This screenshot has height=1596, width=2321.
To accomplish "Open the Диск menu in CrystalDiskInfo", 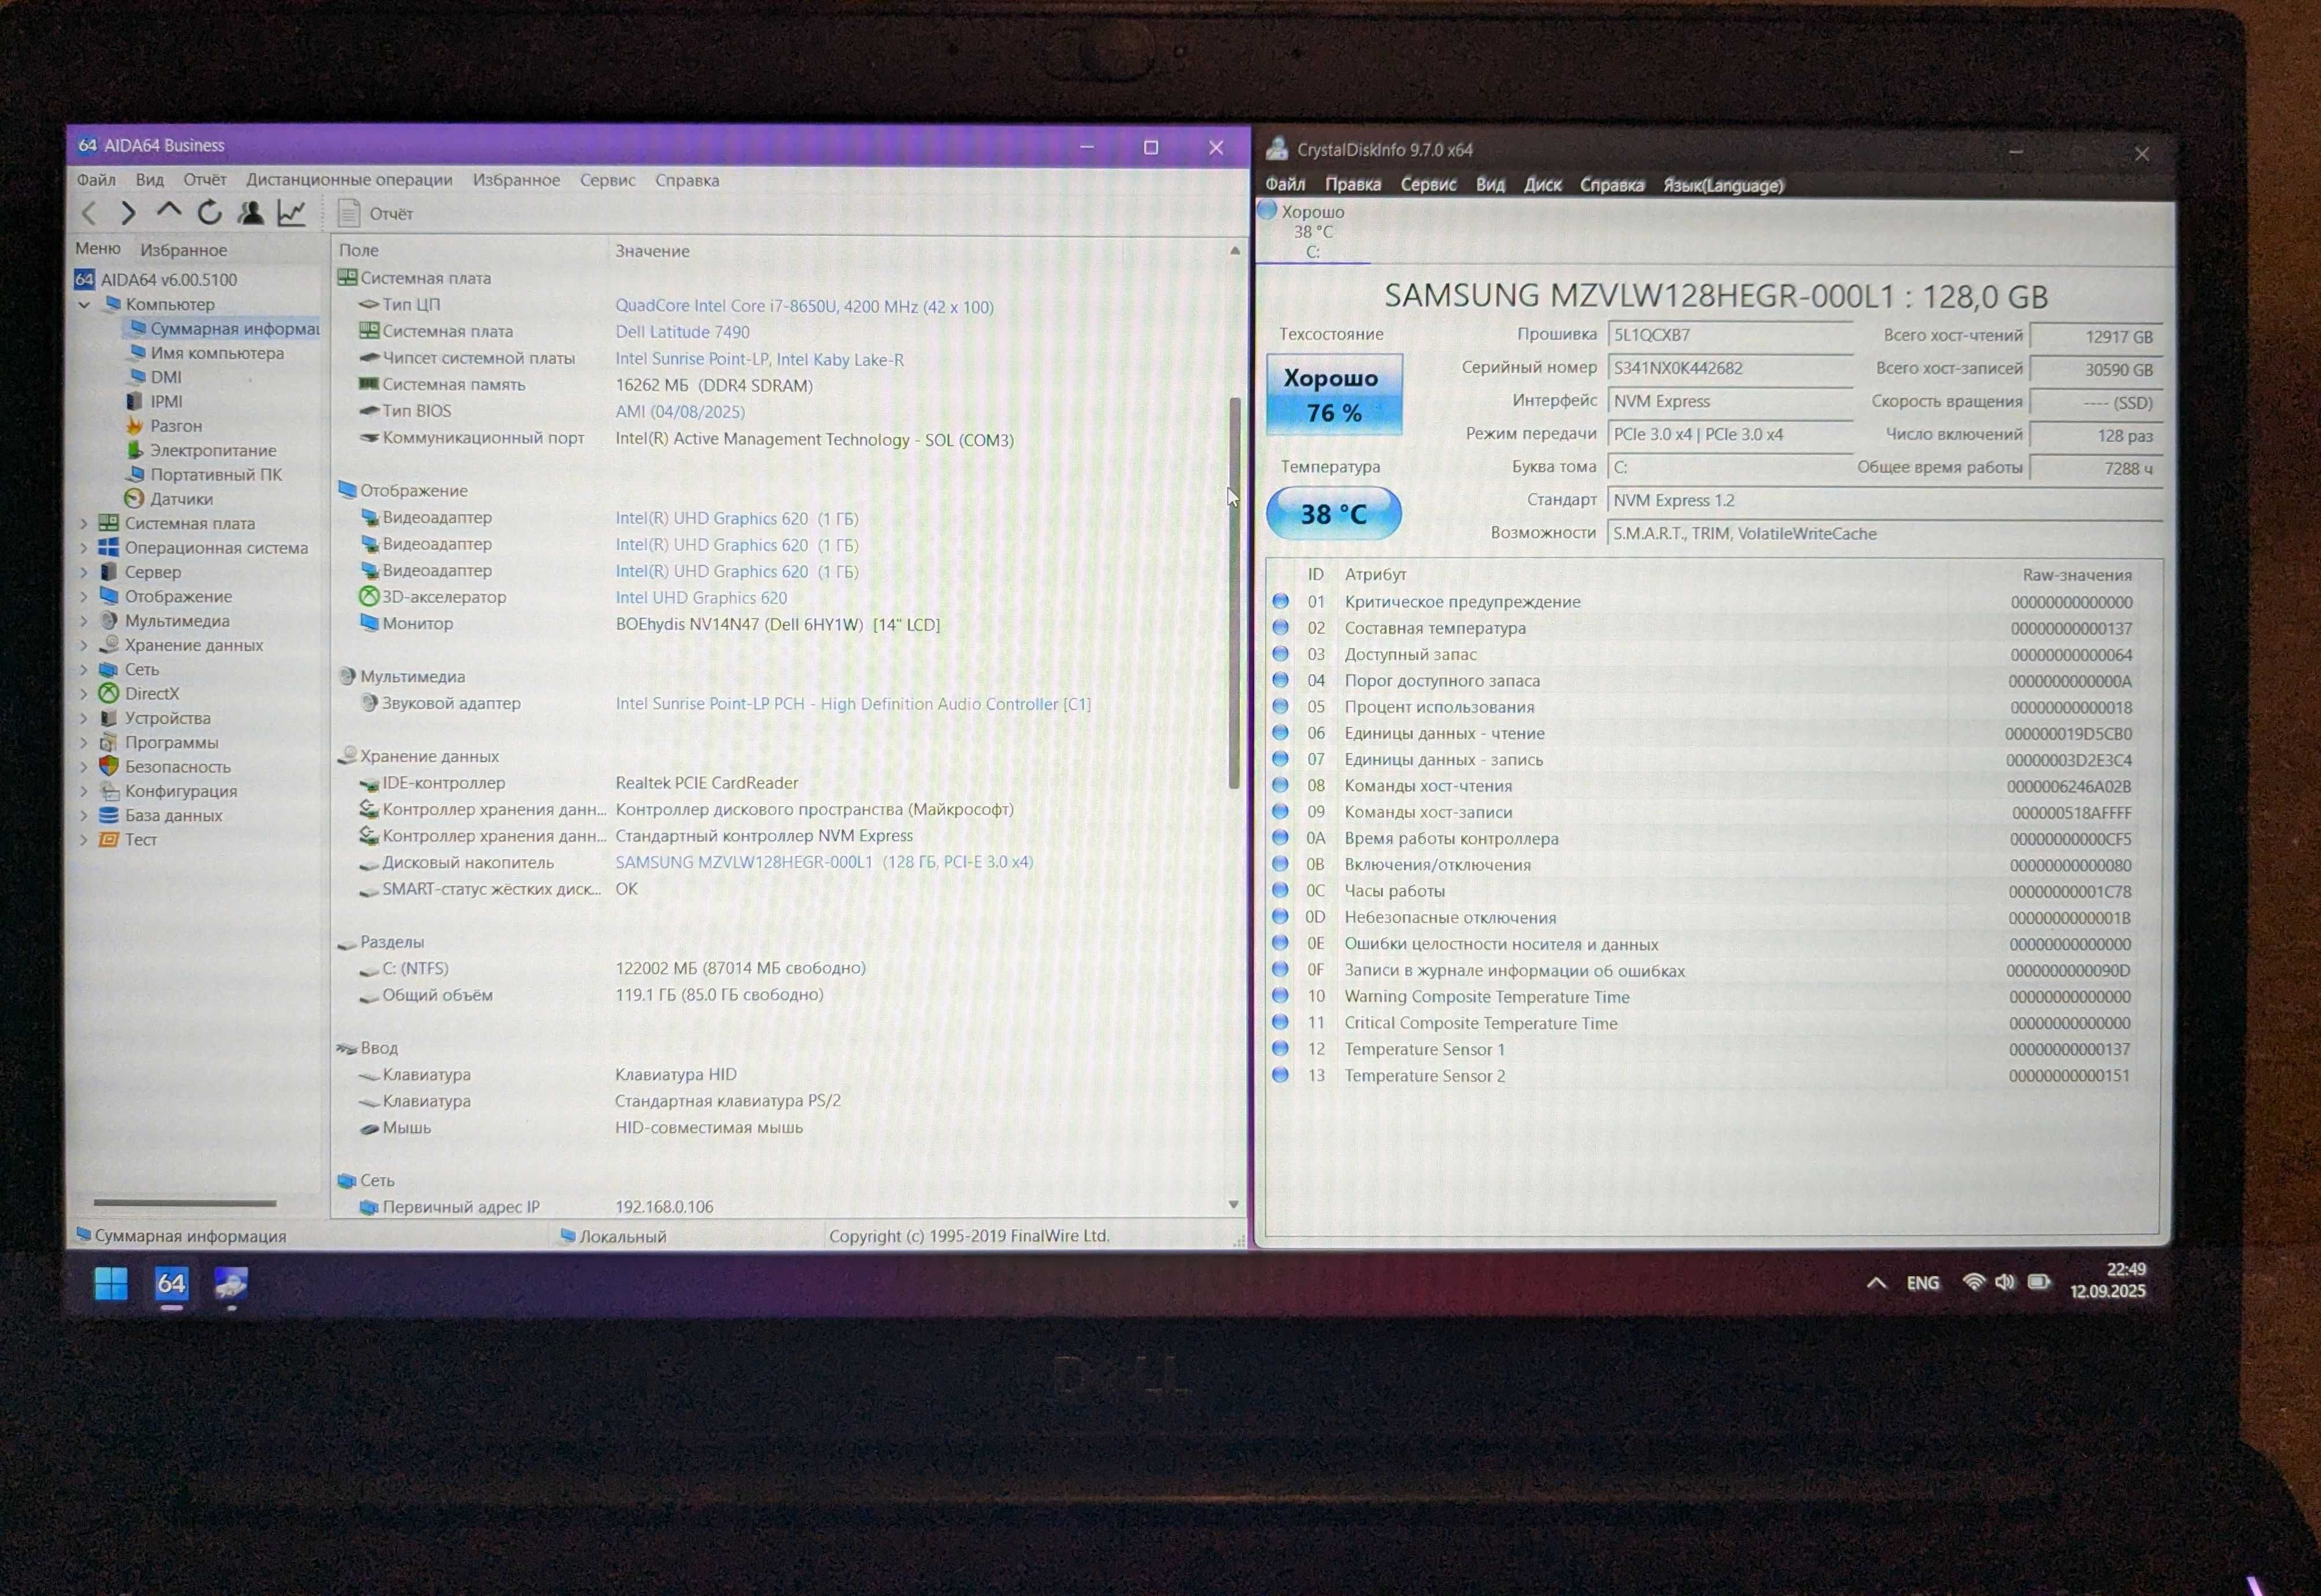I will click(x=1542, y=185).
